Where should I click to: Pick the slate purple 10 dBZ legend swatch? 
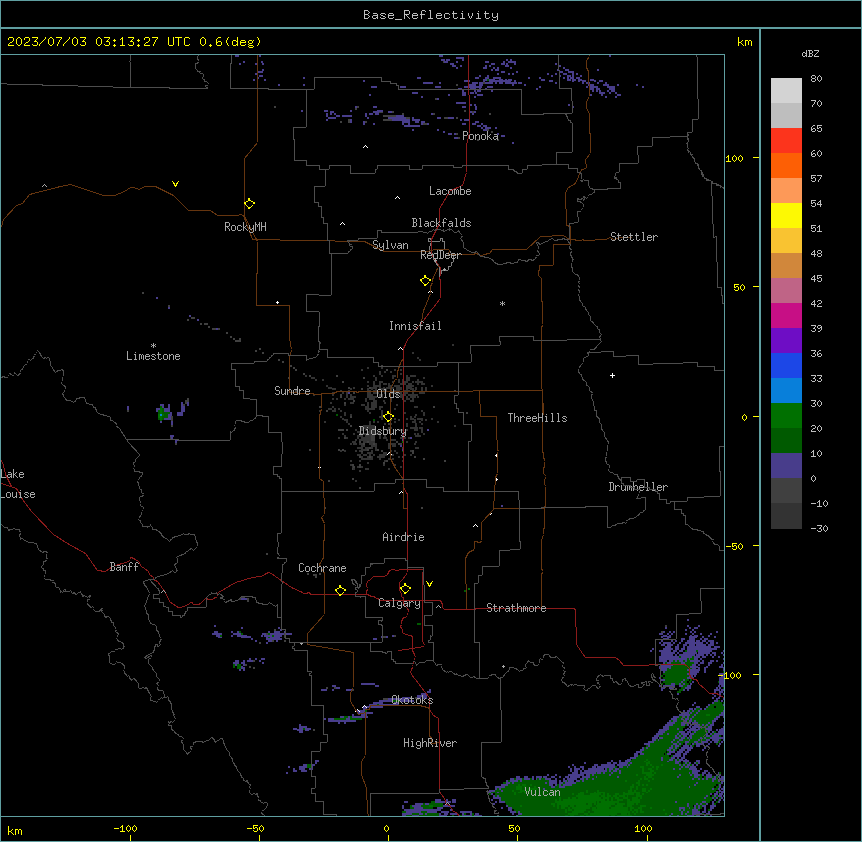(x=786, y=466)
